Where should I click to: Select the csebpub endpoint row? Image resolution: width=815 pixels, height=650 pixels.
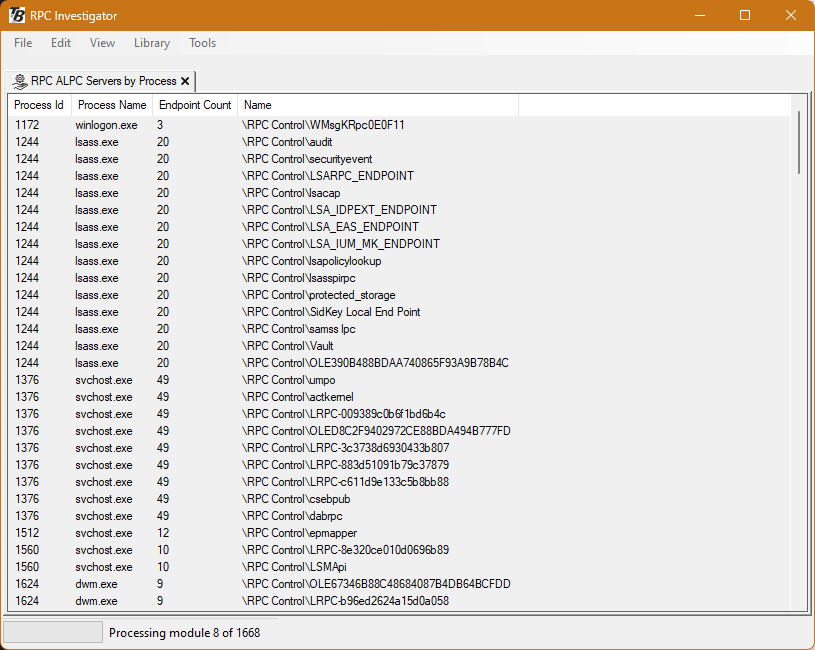[399, 499]
